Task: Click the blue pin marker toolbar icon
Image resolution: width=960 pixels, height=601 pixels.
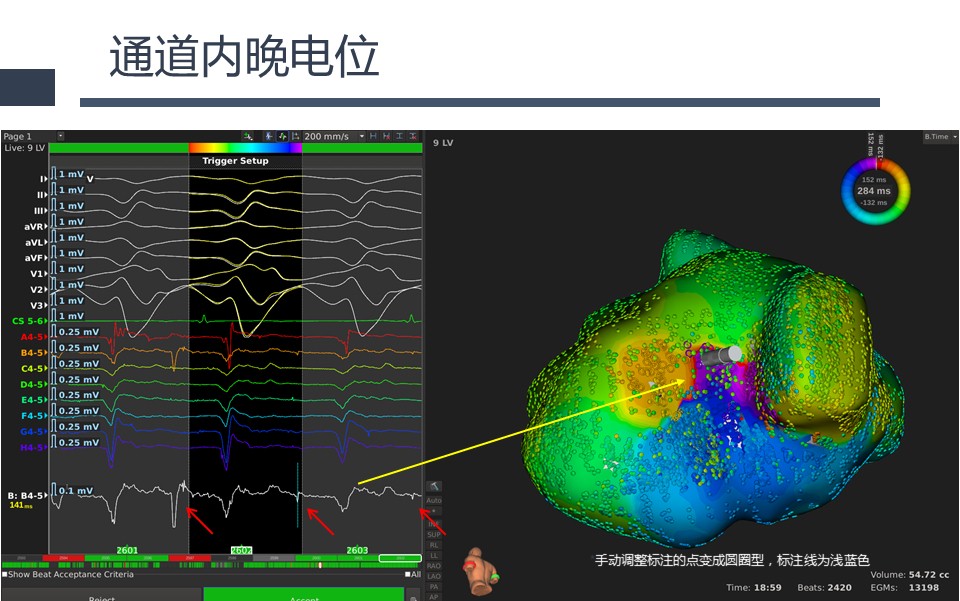Action: 269,136
